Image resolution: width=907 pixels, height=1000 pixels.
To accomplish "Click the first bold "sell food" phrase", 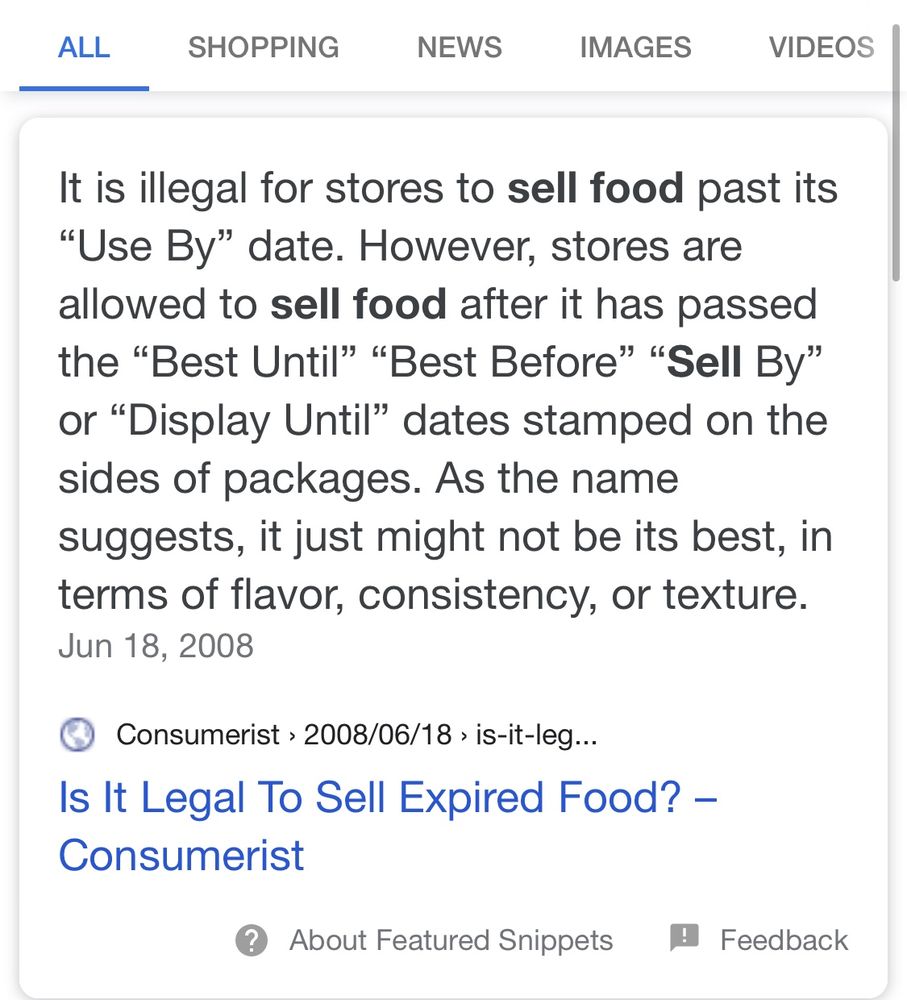I will coord(595,187).
